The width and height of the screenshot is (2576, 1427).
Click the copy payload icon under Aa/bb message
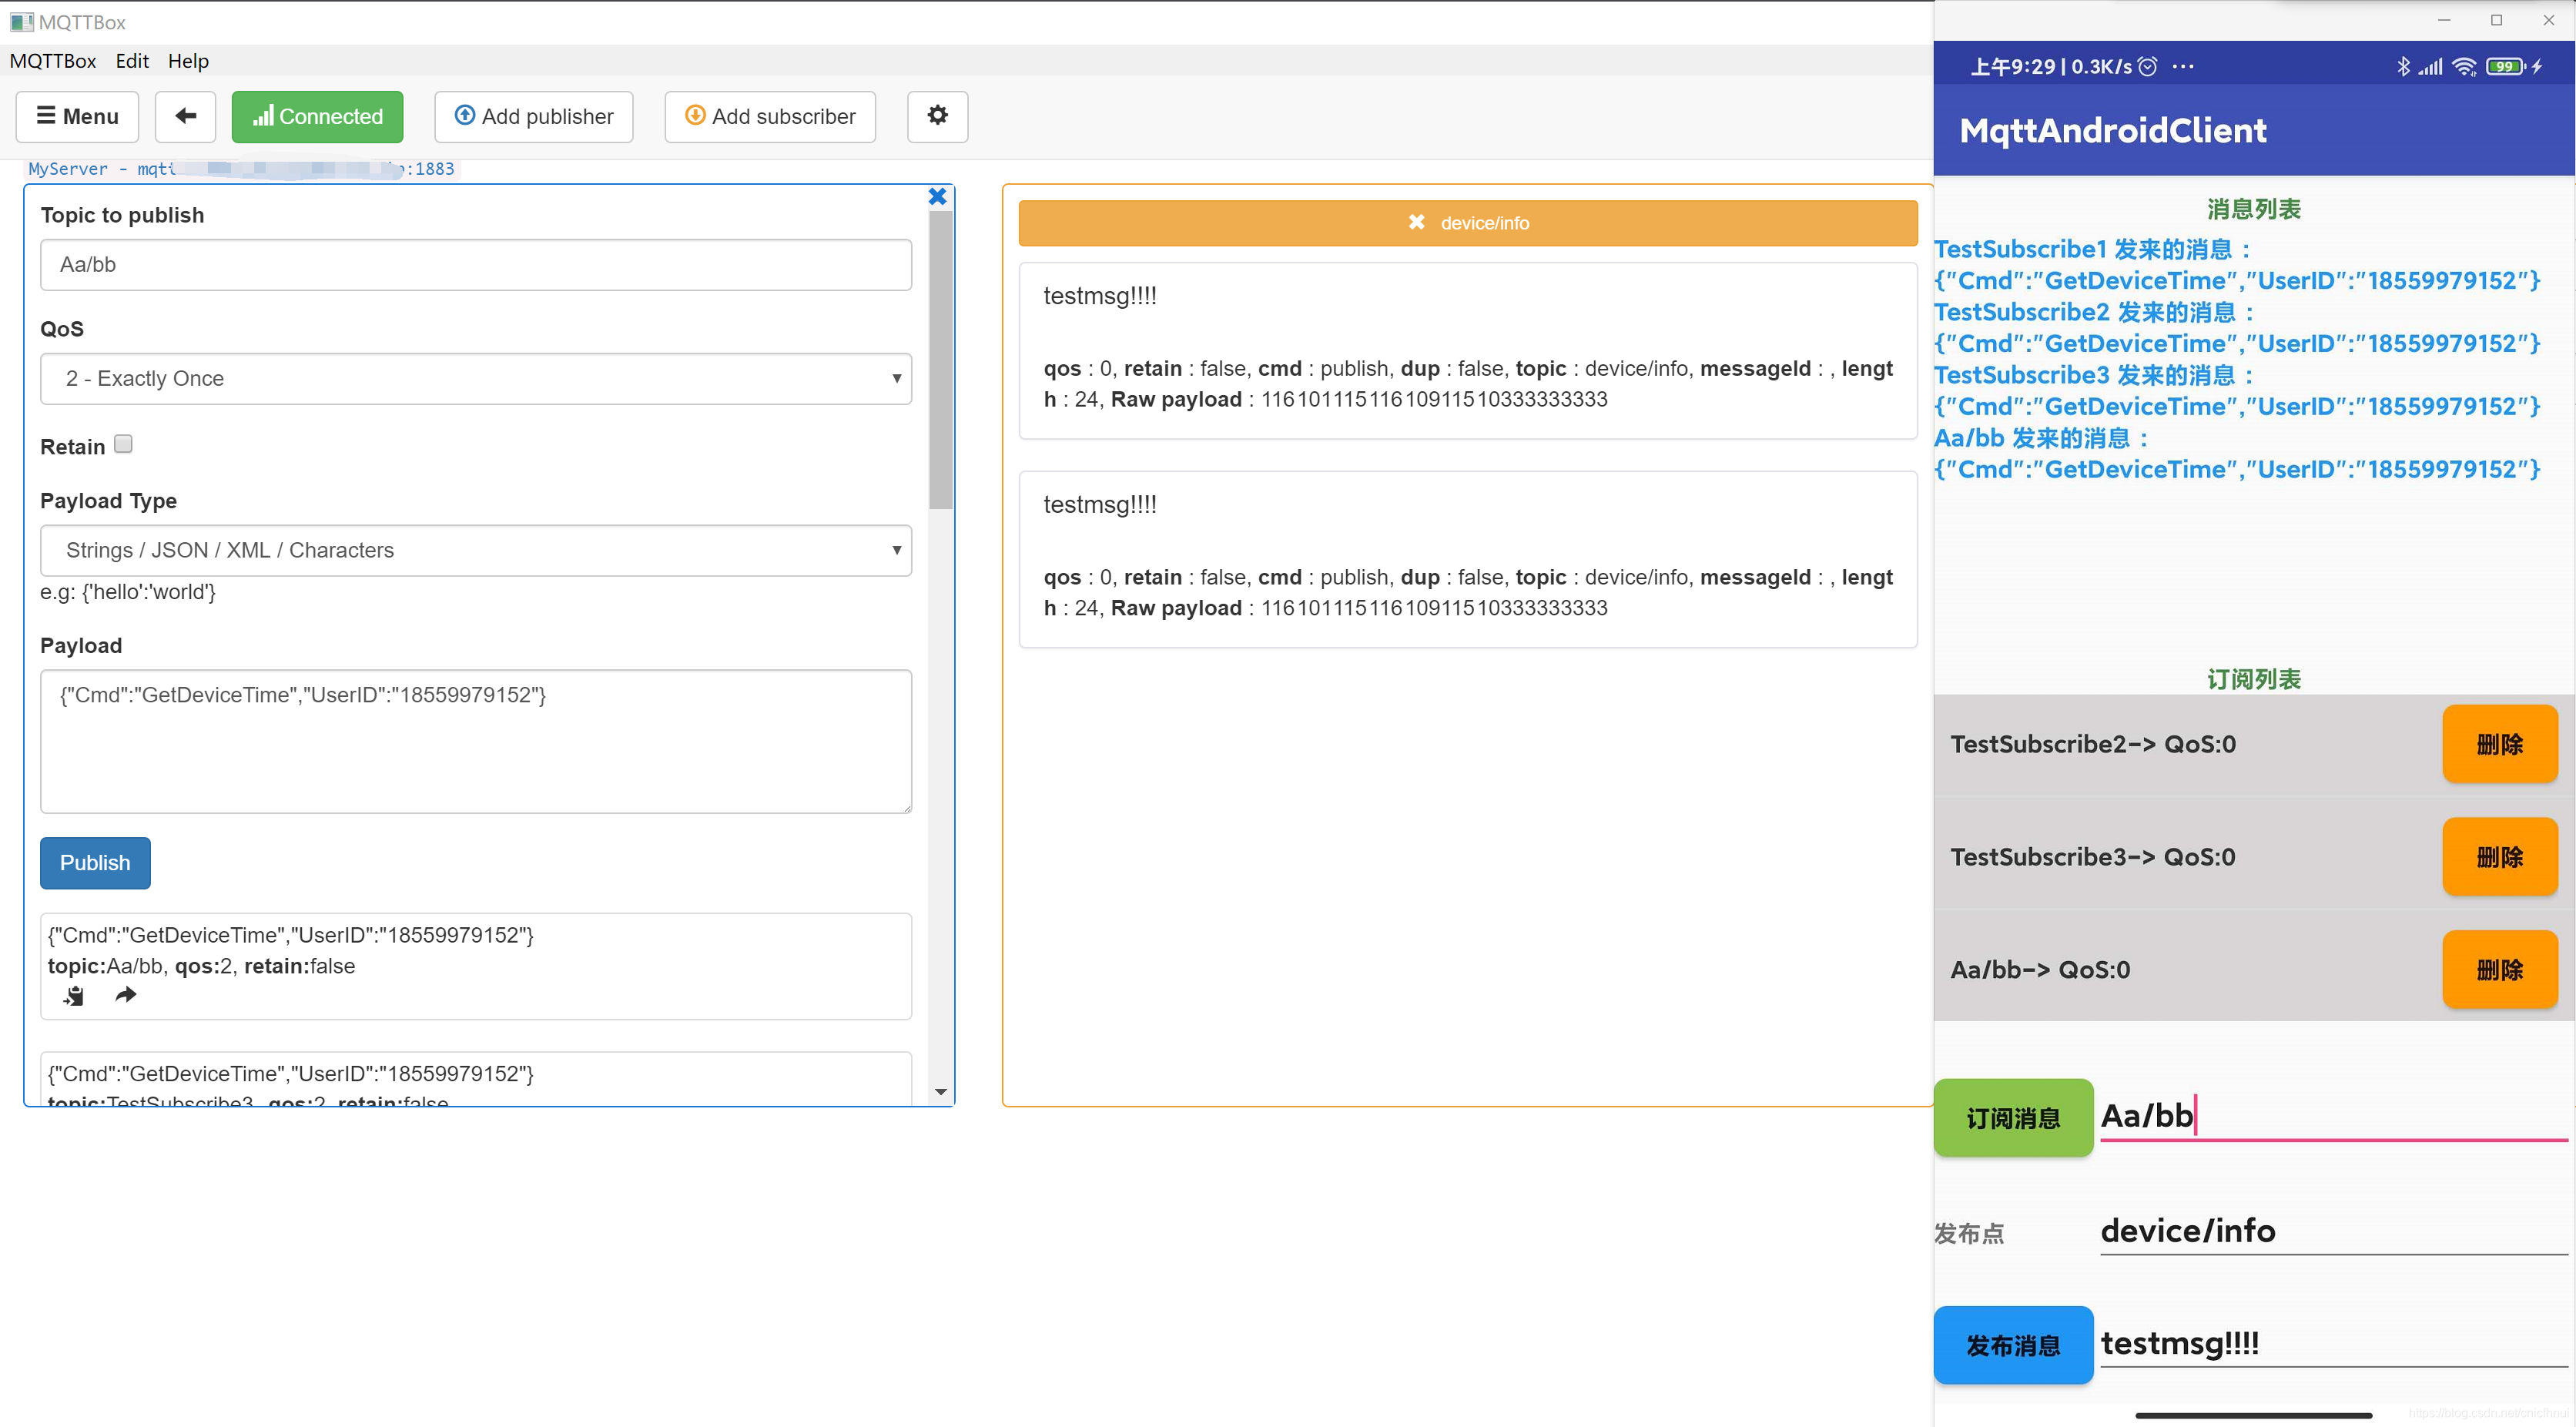point(74,995)
